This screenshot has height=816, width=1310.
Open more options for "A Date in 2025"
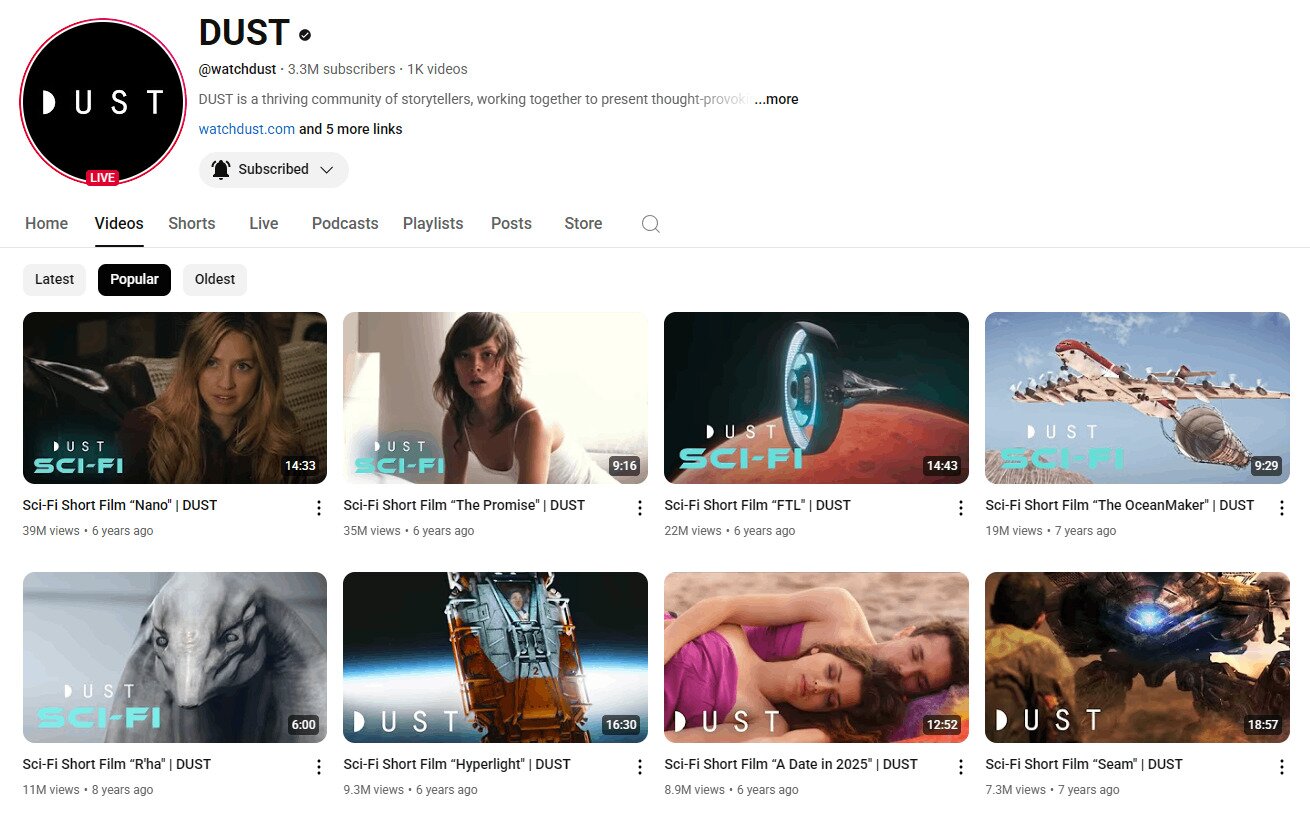click(961, 767)
